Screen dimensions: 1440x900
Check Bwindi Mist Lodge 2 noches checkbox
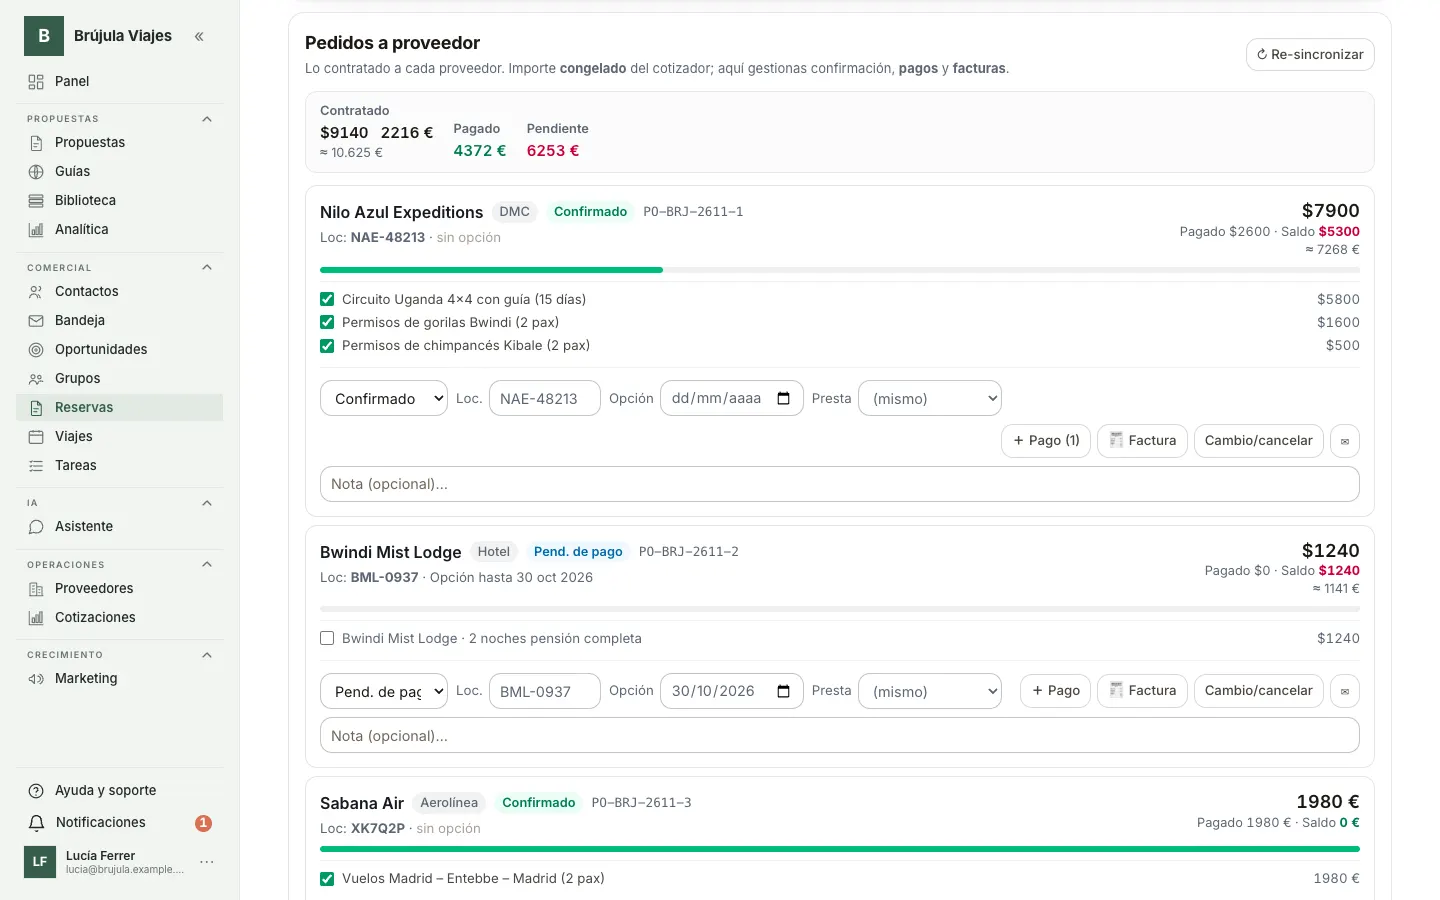327,638
